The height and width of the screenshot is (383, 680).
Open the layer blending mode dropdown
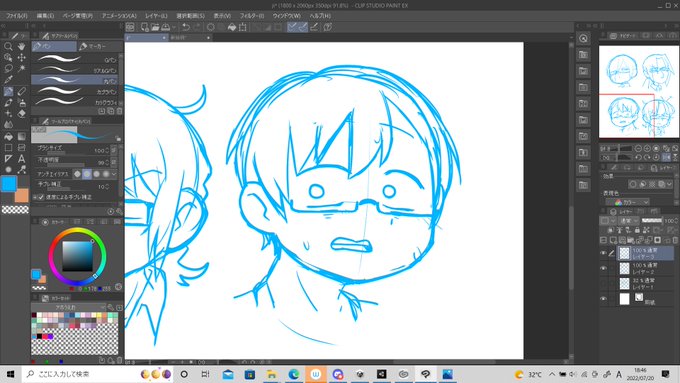tap(628, 221)
